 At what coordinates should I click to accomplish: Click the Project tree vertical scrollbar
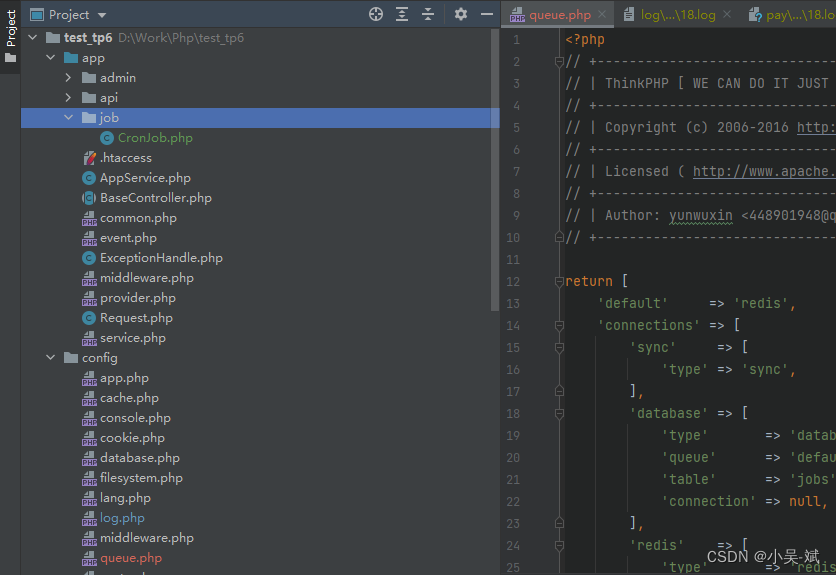495,170
